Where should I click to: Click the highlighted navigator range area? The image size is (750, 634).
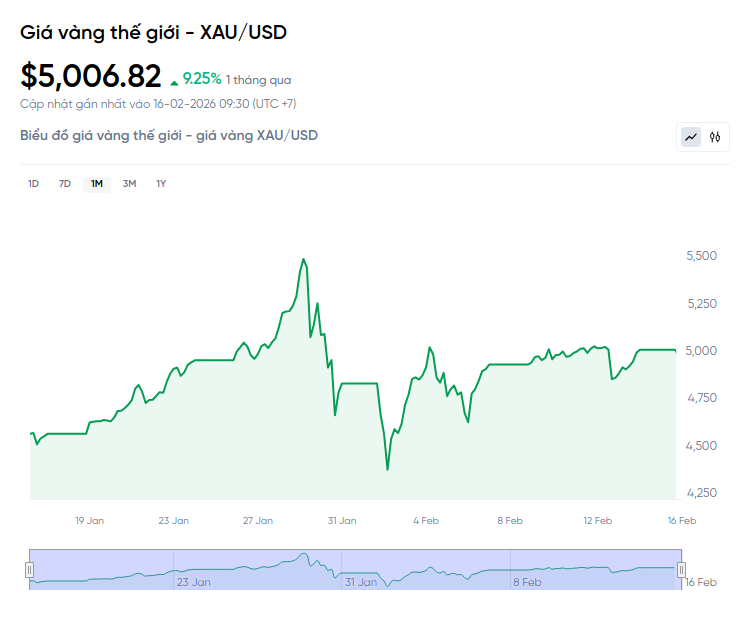pyautogui.click(x=355, y=570)
